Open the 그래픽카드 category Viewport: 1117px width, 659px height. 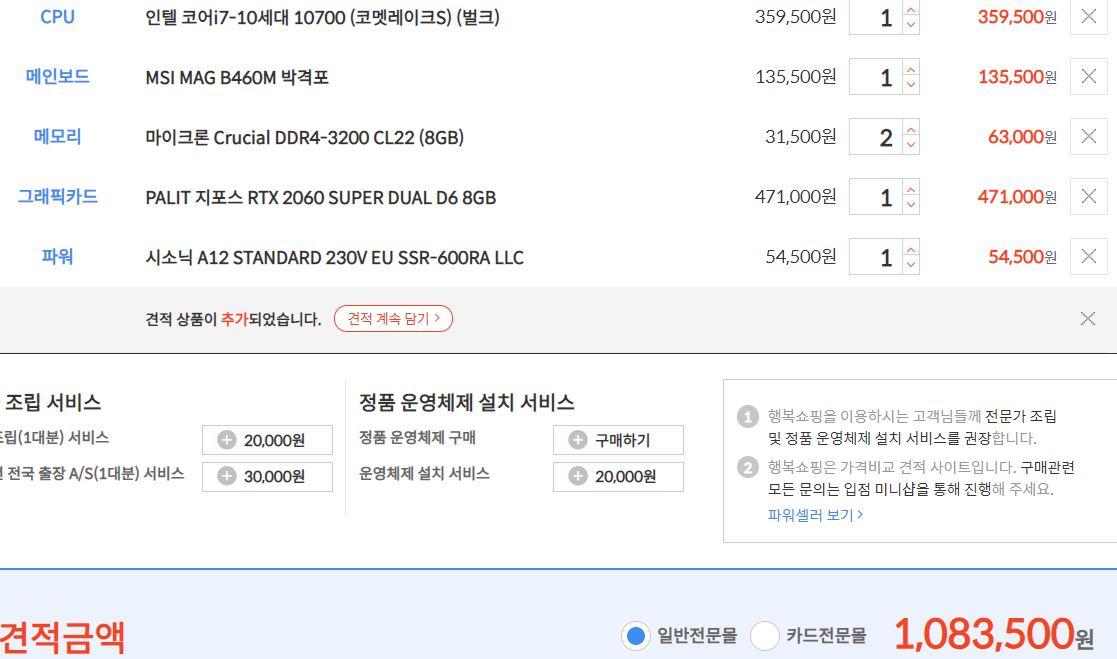point(57,197)
